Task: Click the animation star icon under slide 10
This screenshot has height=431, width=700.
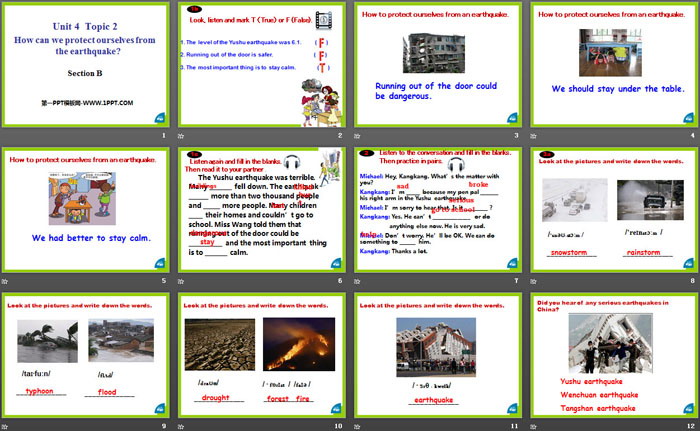Action: point(181,427)
